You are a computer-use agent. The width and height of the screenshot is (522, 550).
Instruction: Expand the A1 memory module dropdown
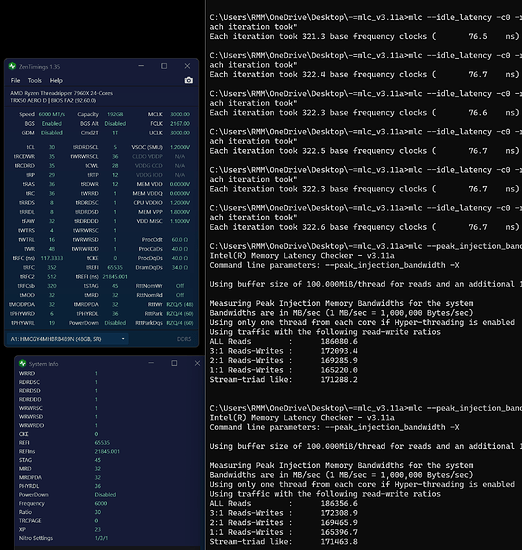(67, 339)
